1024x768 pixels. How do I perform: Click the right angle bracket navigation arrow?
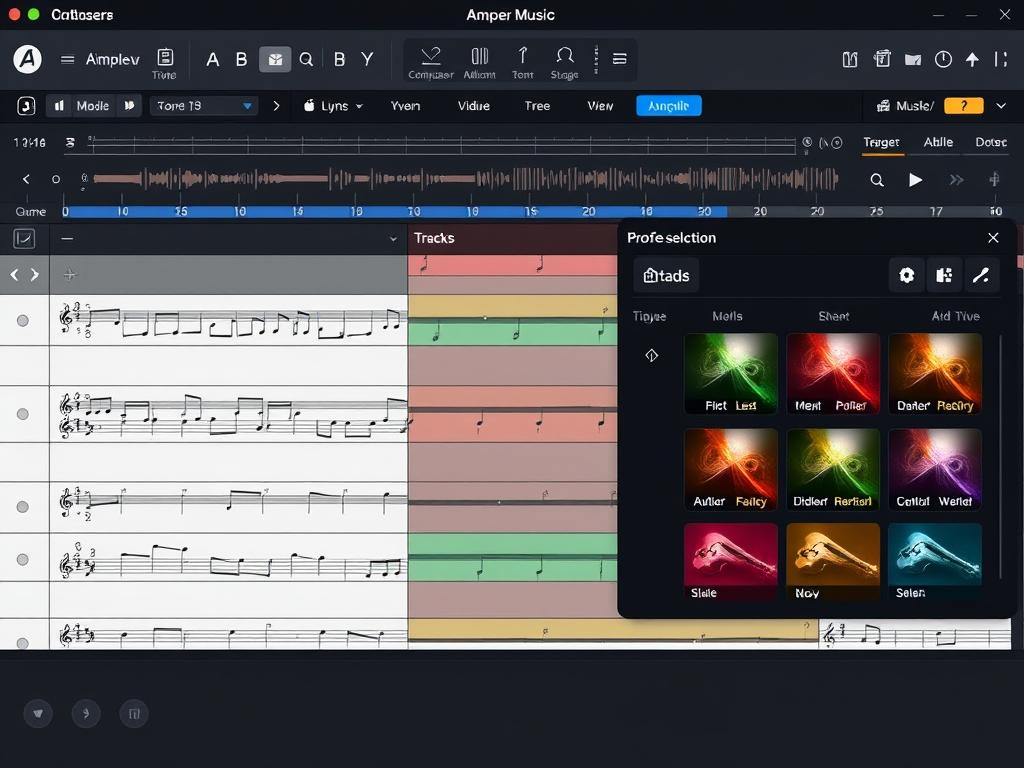tap(35, 275)
